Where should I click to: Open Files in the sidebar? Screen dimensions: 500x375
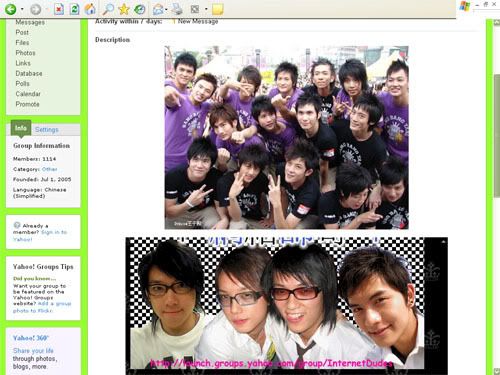[x=22, y=43]
